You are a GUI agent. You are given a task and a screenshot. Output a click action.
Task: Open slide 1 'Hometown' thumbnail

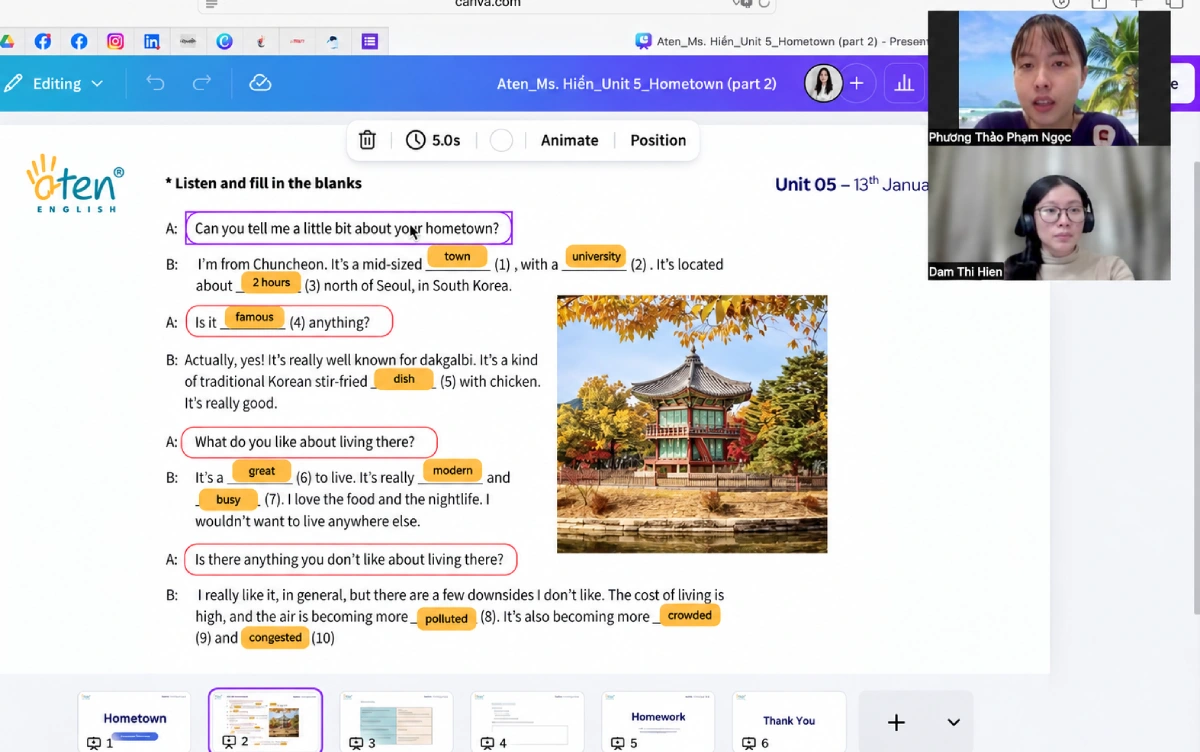click(134, 720)
